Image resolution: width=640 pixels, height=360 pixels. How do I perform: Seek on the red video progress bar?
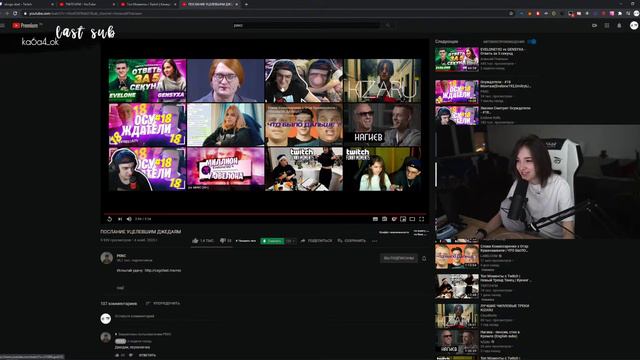pos(265,213)
